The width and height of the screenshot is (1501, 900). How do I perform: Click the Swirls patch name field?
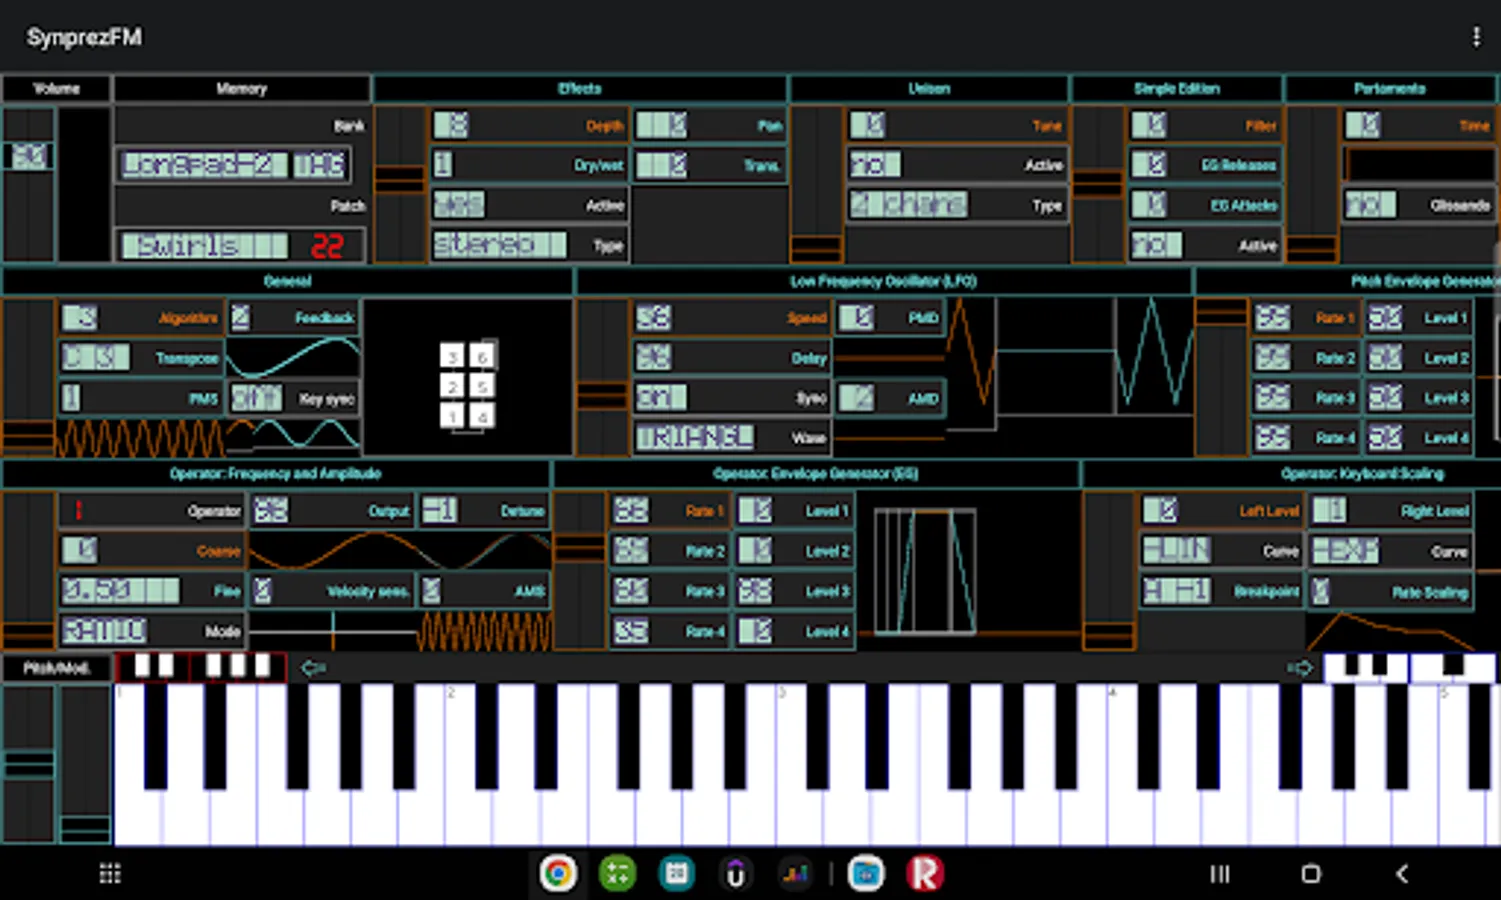point(204,245)
